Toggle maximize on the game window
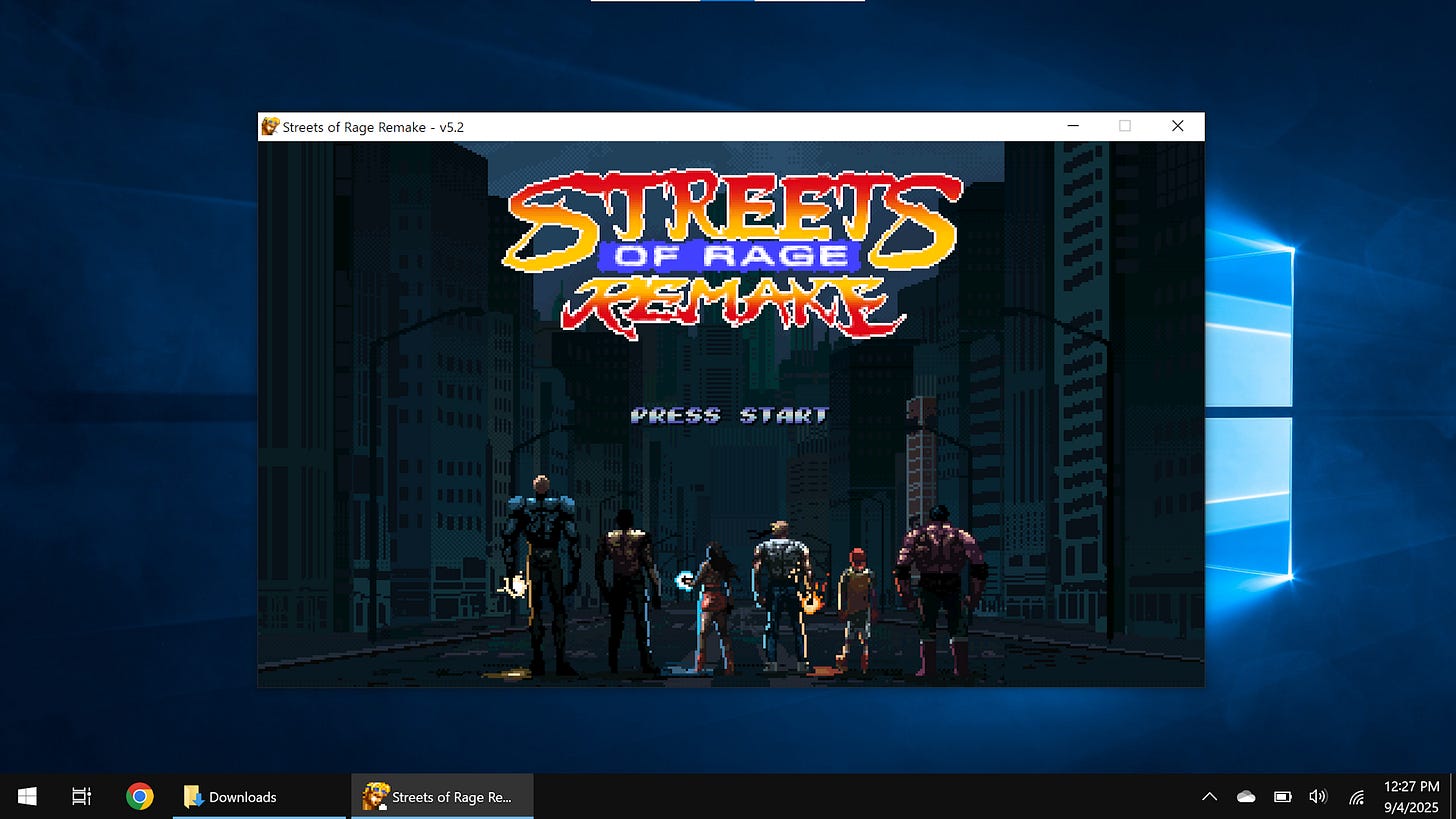This screenshot has width=1456, height=819. point(1124,126)
